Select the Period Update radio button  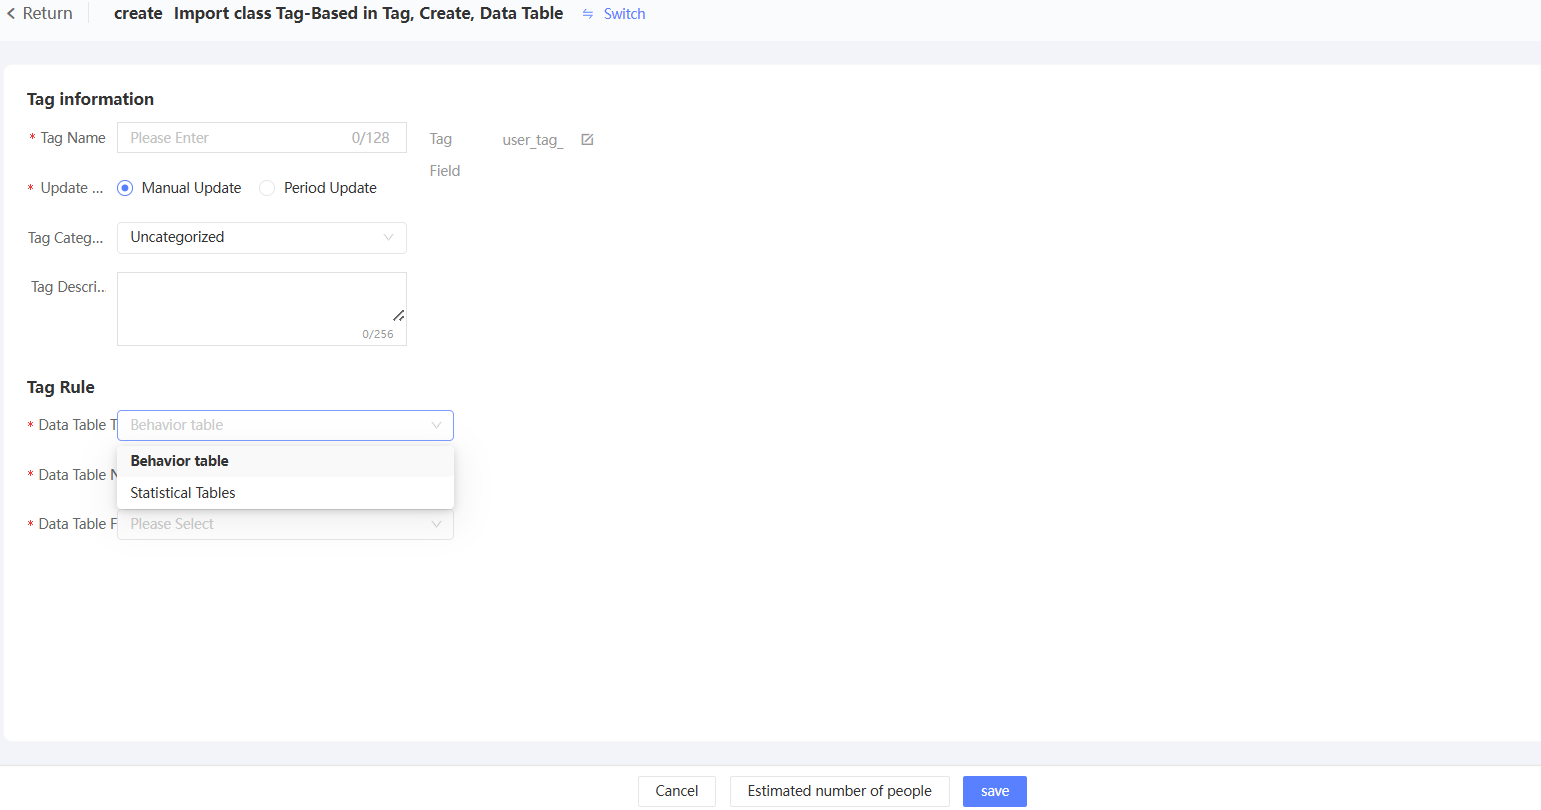267,188
